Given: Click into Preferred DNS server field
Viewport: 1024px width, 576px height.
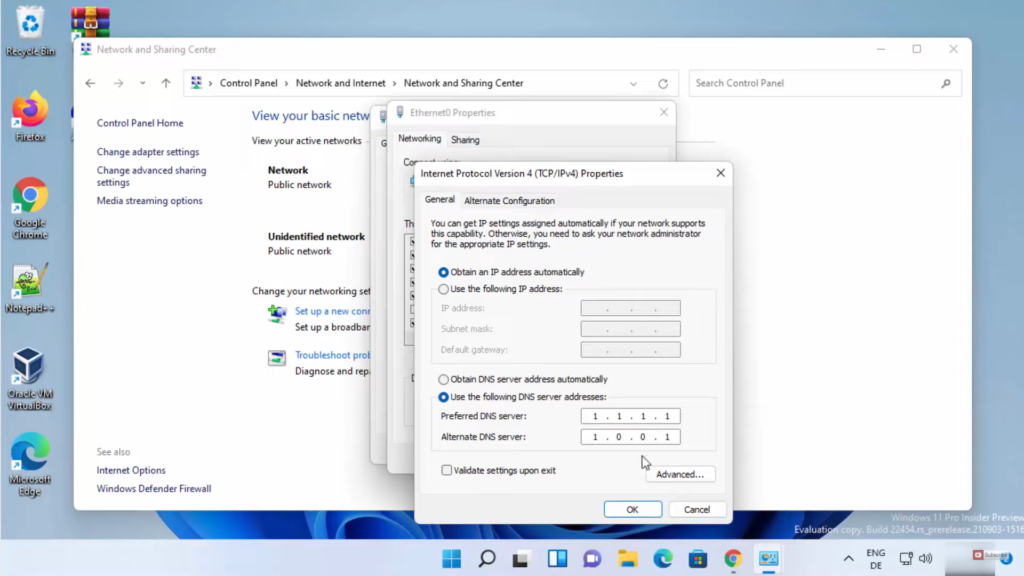Looking at the screenshot, I should click(630, 416).
